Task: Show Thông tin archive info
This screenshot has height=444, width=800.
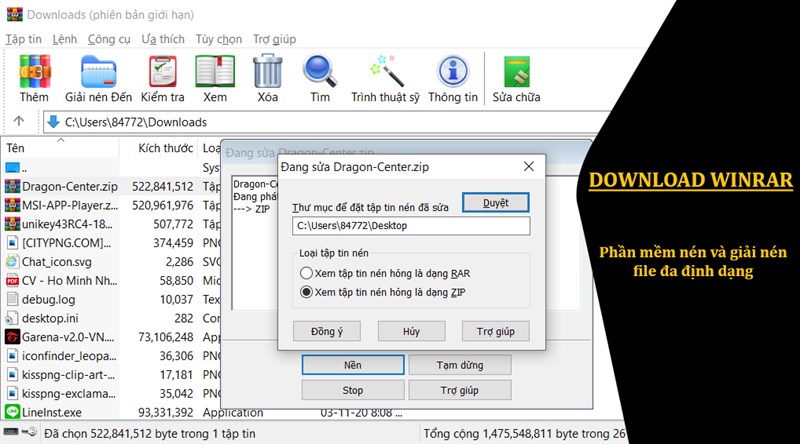Action: (x=453, y=71)
